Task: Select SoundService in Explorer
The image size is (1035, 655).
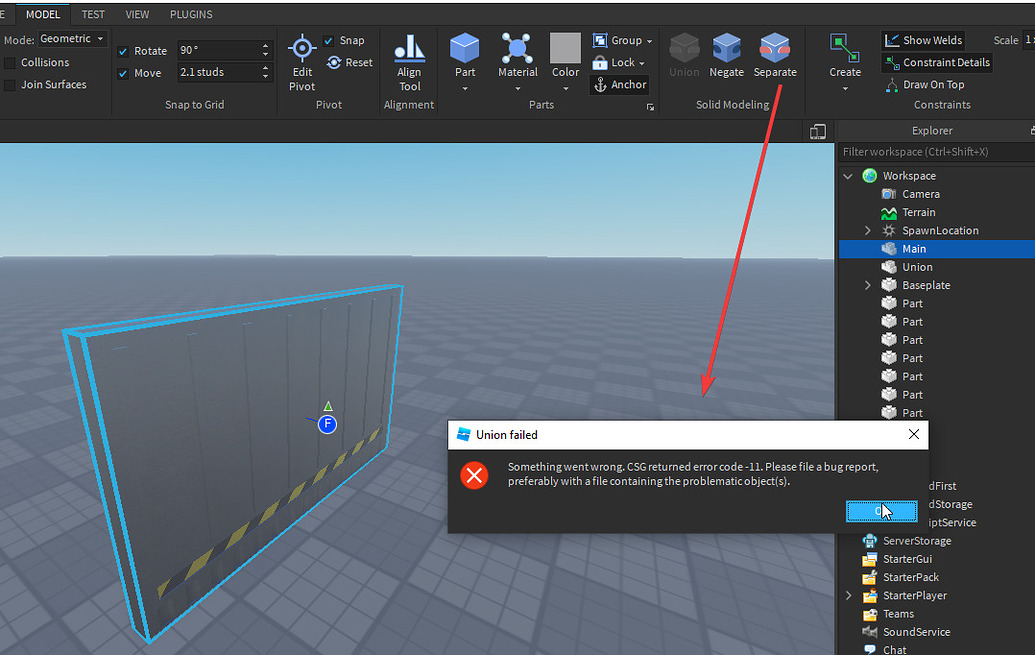Action: click(916, 632)
